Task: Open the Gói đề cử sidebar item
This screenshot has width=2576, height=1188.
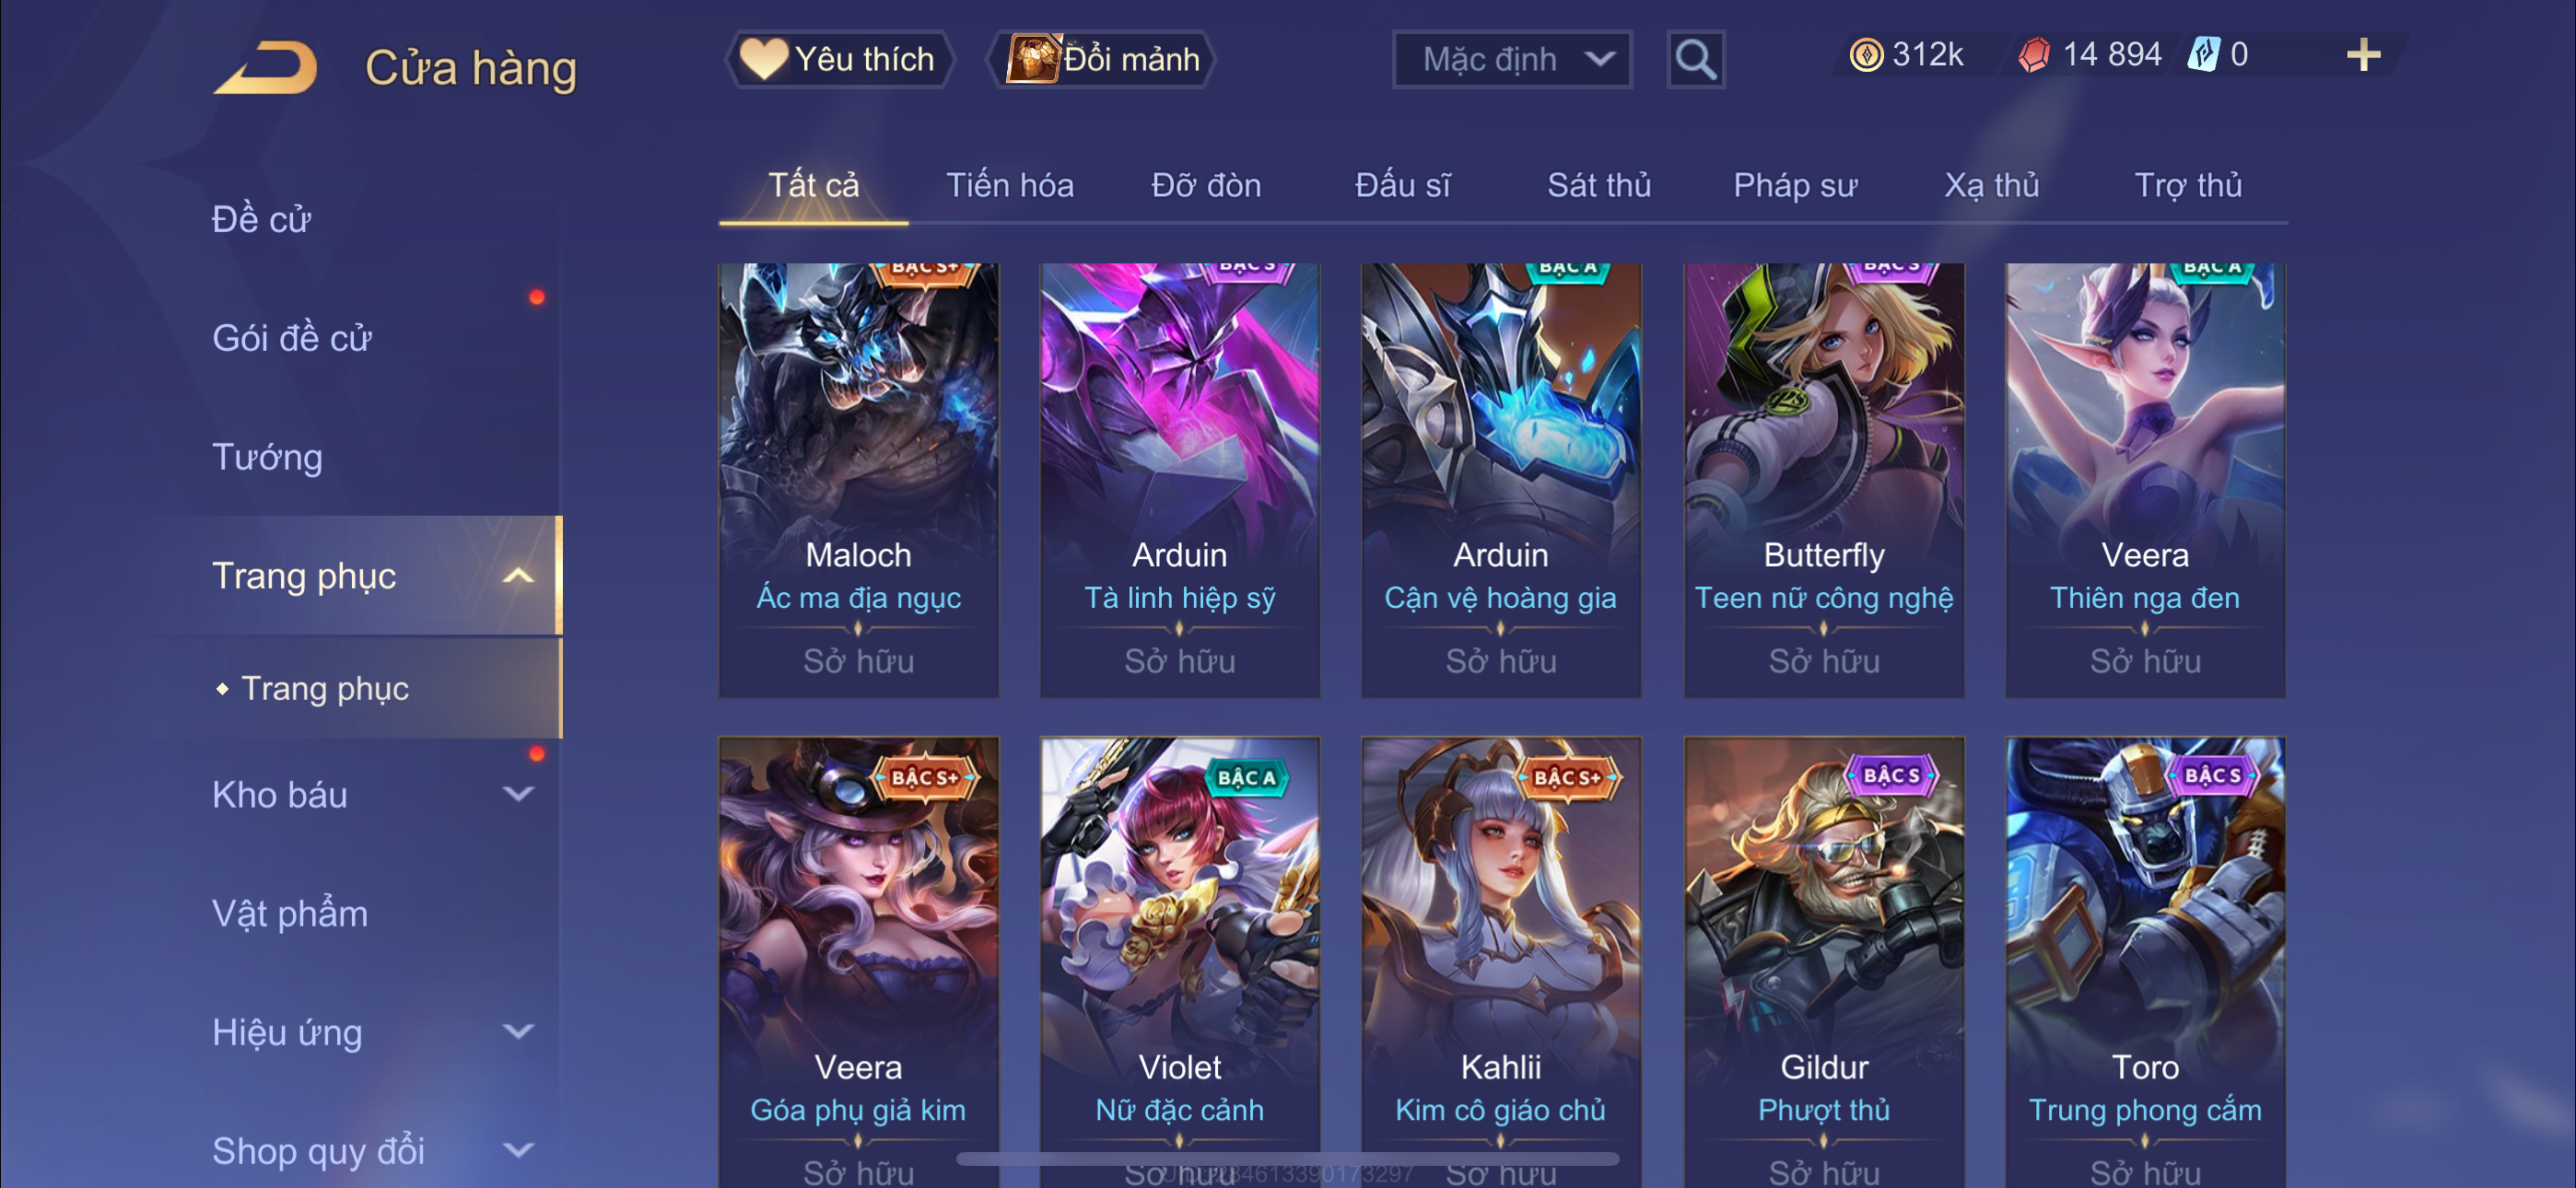Action: point(291,338)
